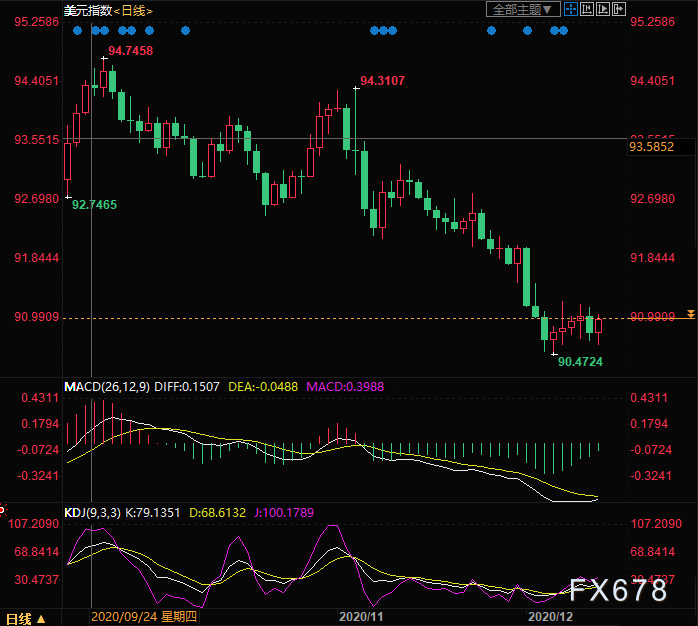Click the 95.2586 label on left axis
The width and height of the screenshot is (698, 626).
click(37, 22)
